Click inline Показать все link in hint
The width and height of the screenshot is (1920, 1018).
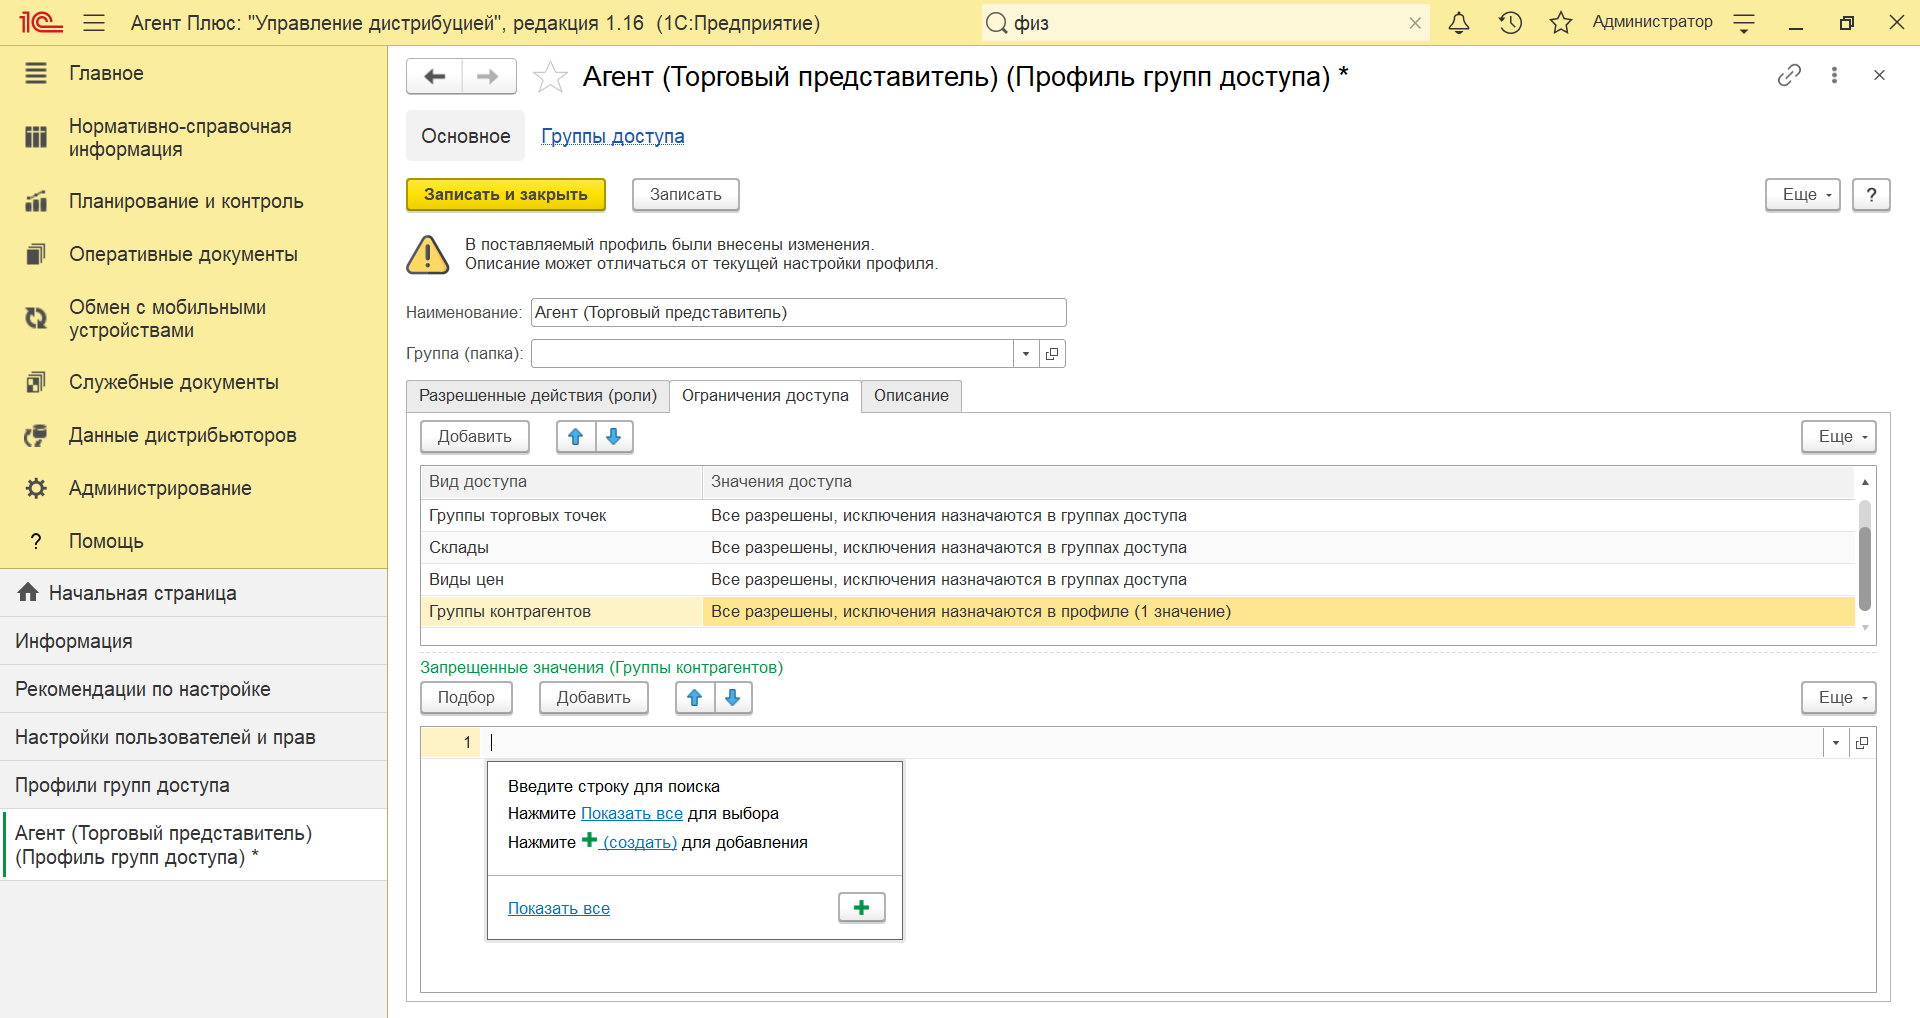coord(632,814)
